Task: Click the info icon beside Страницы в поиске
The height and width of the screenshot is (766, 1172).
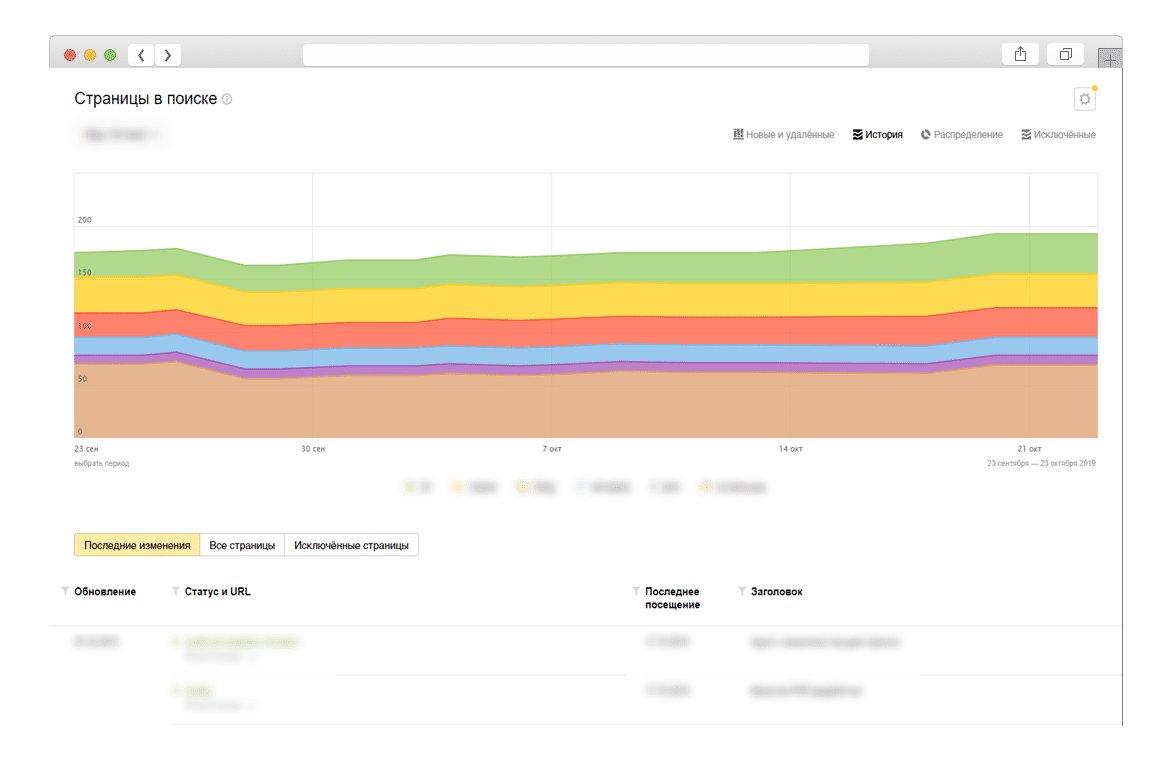Action: tap(227, 99)
